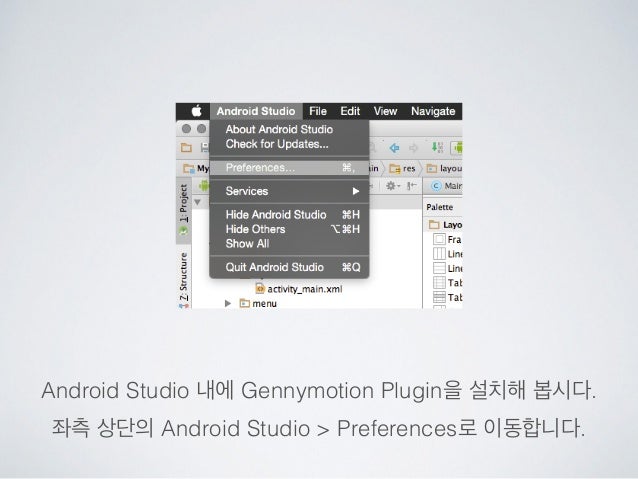This screenshot has height=479, width=638.
Task: Select the FrameLayout palette item
Action: point(448,239)
